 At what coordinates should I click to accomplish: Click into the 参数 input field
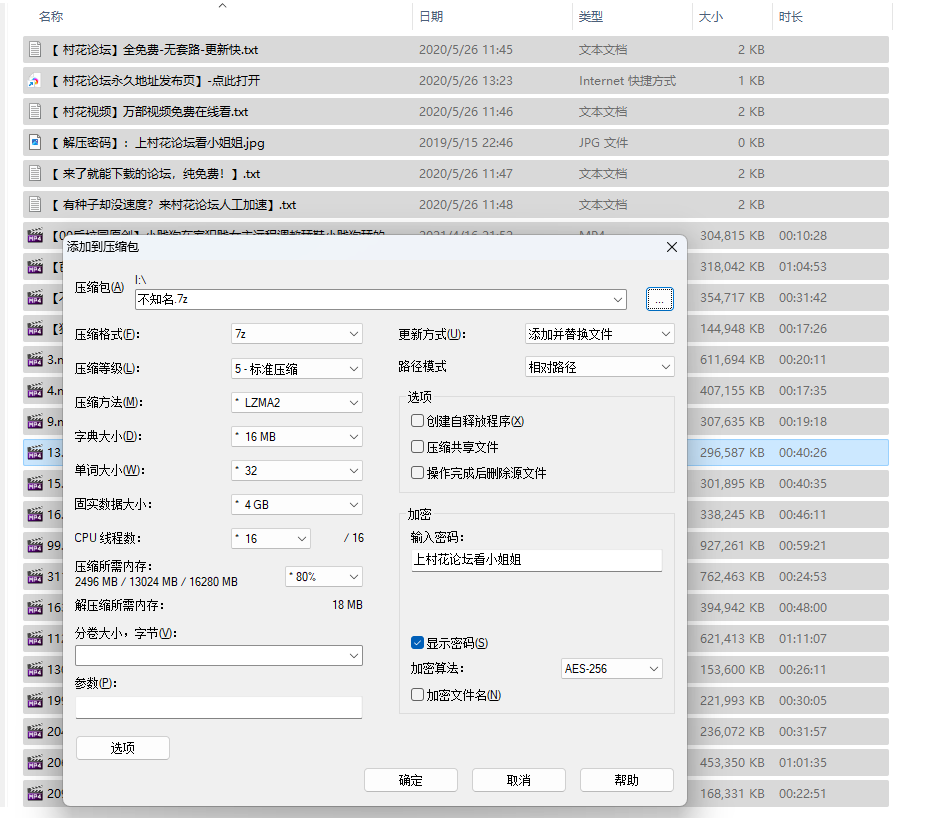(218, 707)
